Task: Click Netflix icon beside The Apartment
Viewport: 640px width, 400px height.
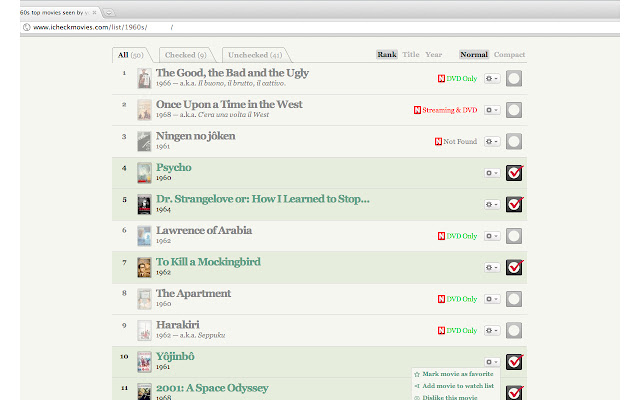Action: pos(441,299)
